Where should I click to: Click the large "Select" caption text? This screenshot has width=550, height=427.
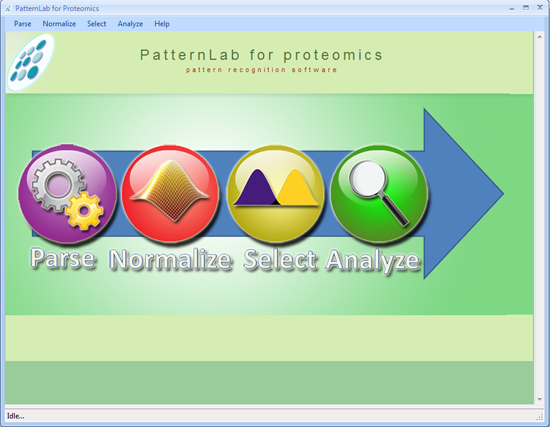pos(280,260)
